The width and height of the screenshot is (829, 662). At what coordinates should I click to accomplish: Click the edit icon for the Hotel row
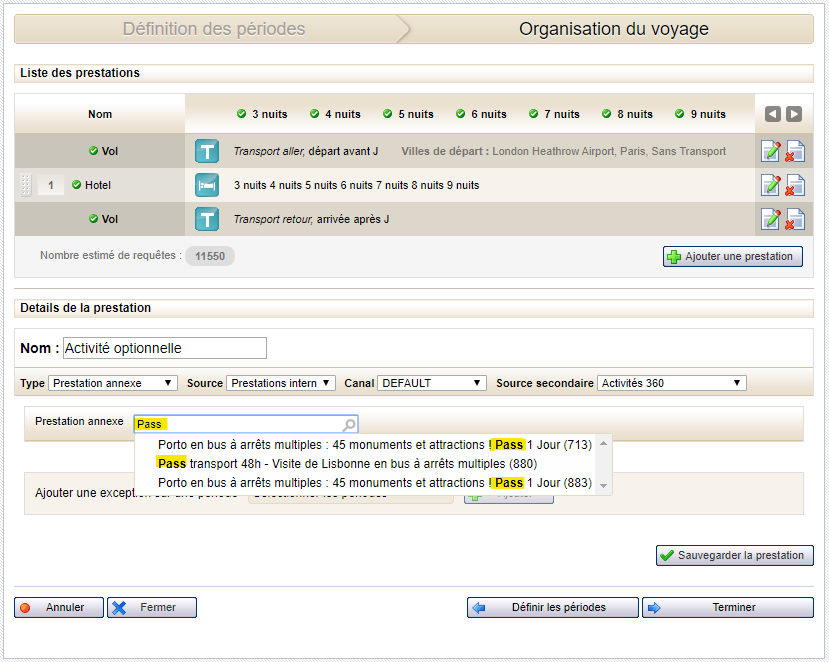point(771,185)
